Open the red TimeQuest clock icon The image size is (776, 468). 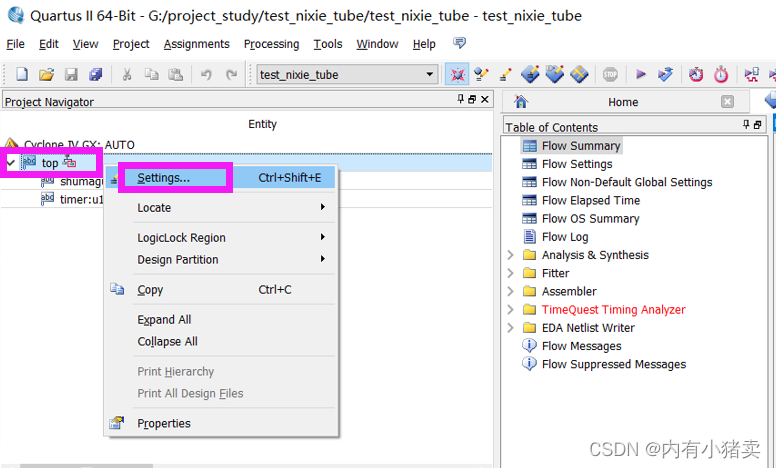696,75
